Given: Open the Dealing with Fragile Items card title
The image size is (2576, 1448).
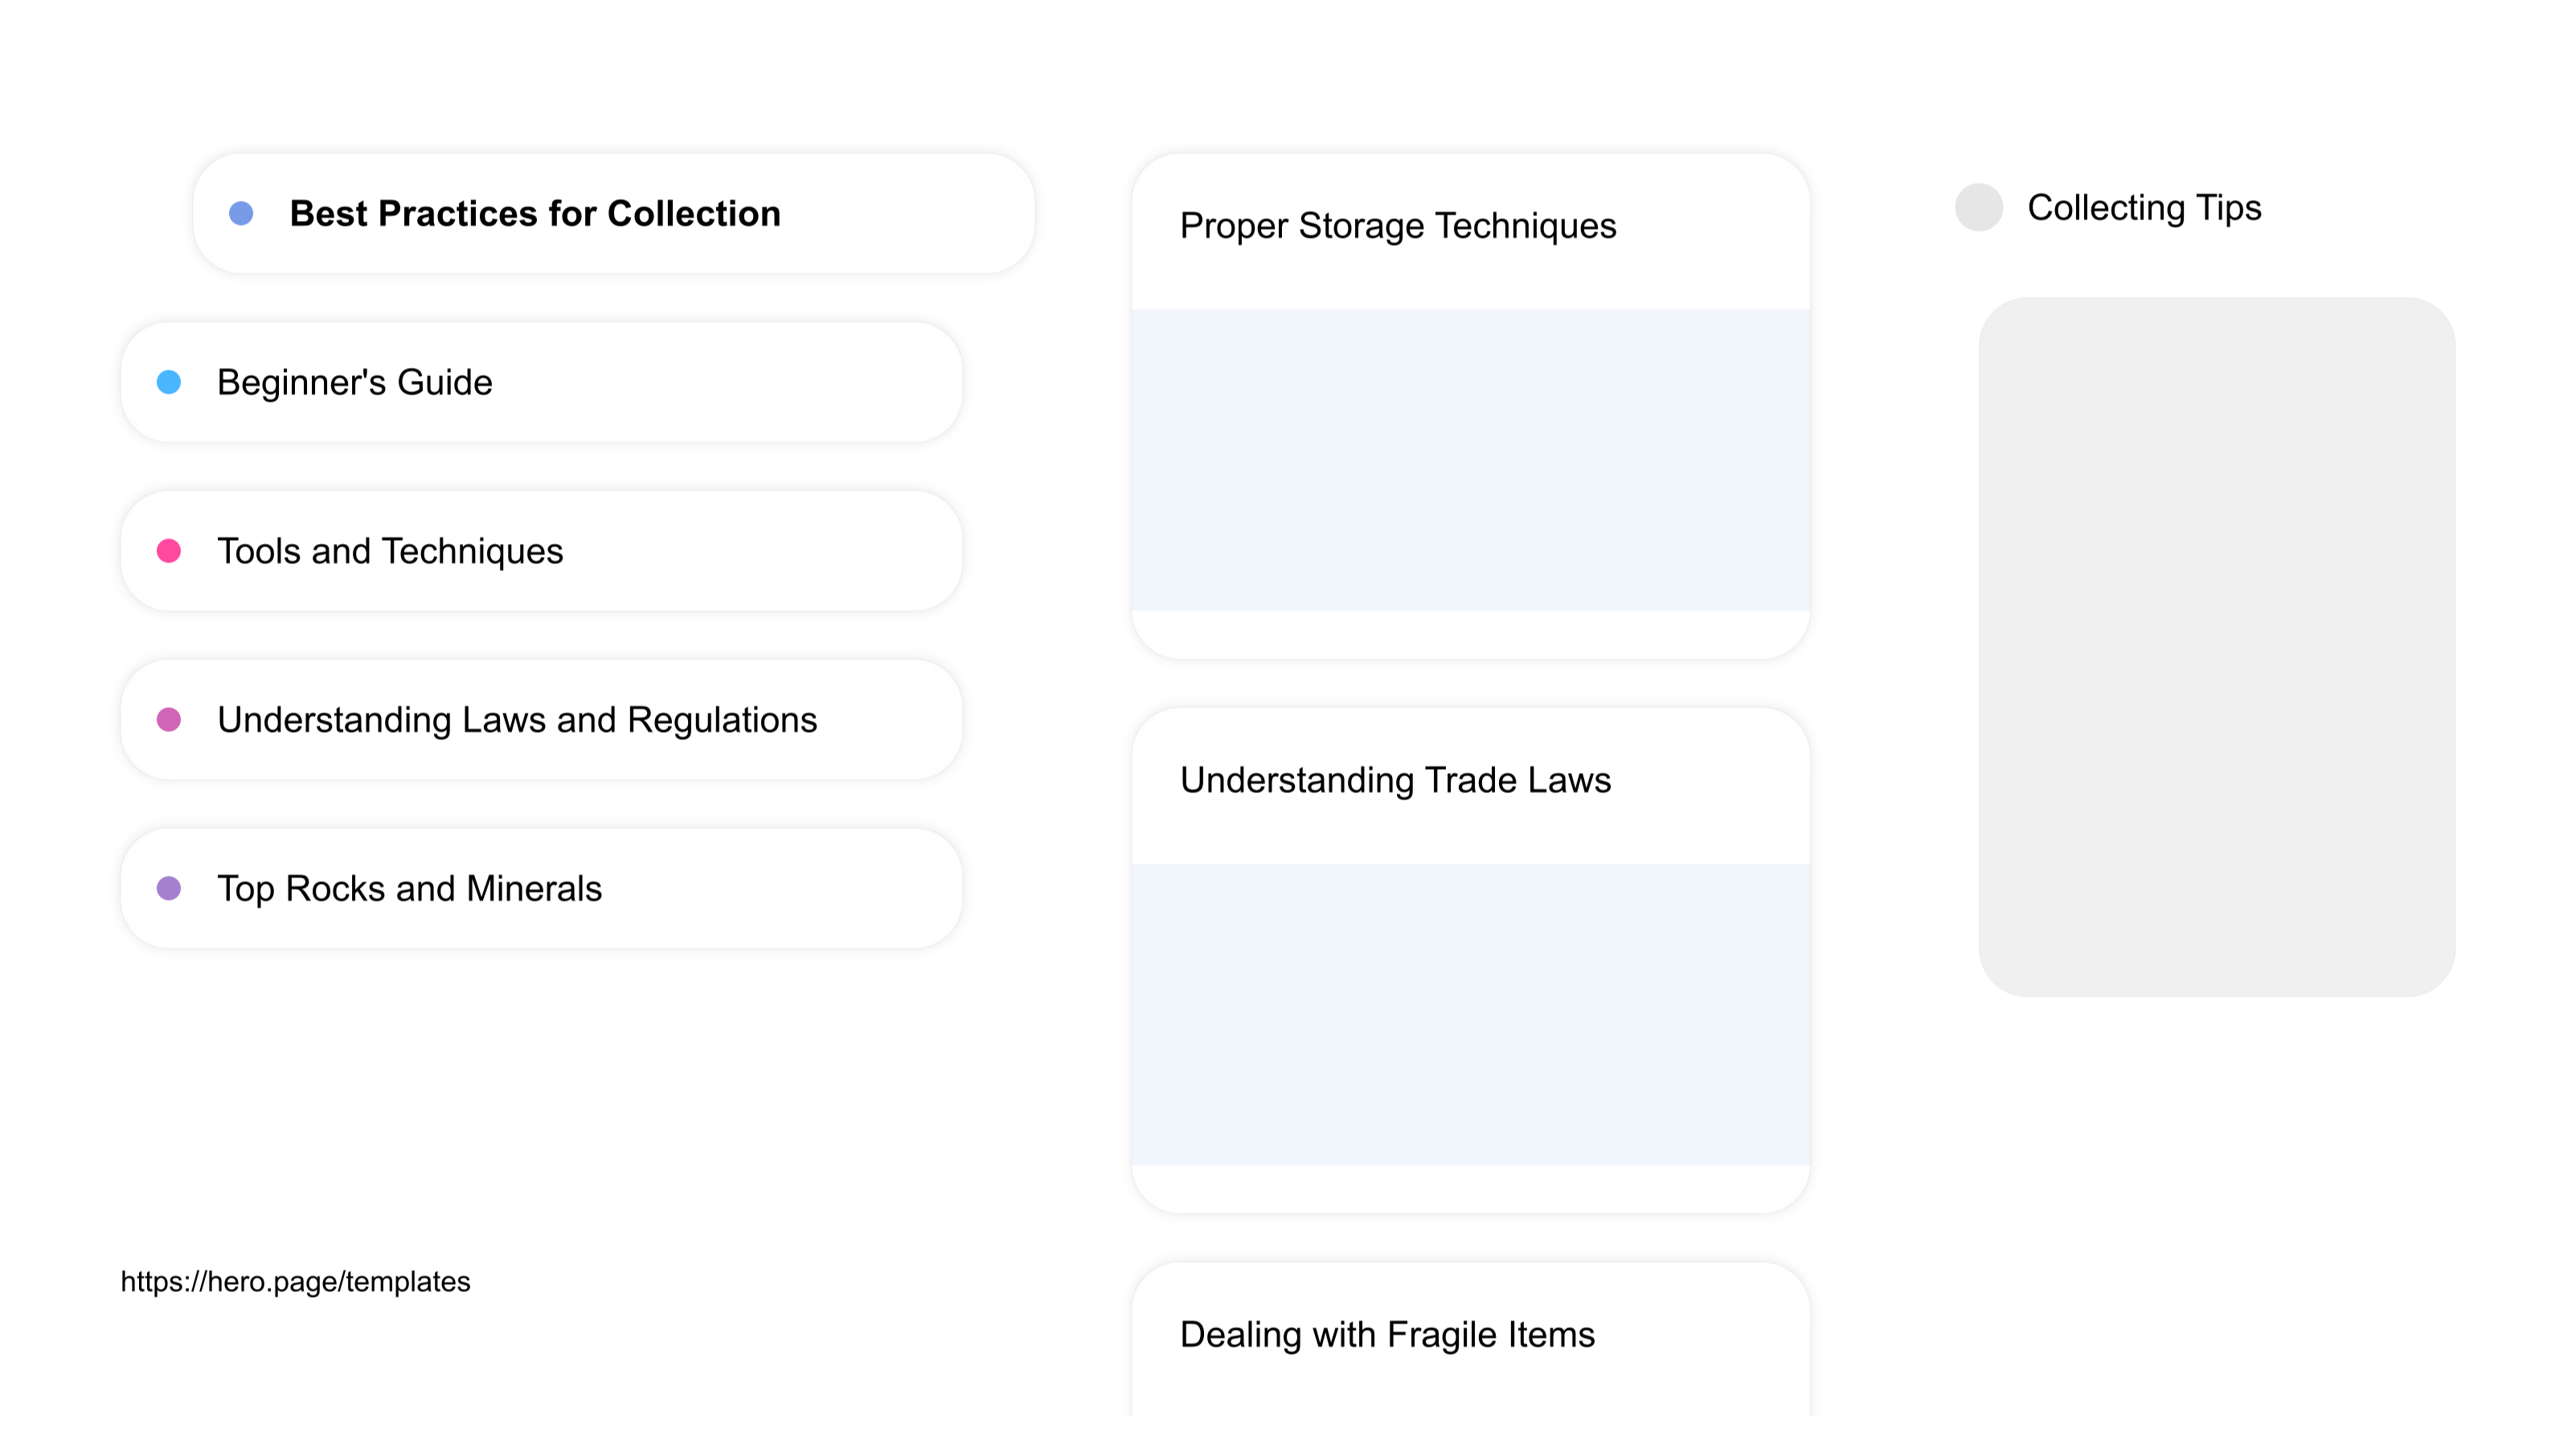Looking at the screenshot, I should click(x=1387, y=1335).
